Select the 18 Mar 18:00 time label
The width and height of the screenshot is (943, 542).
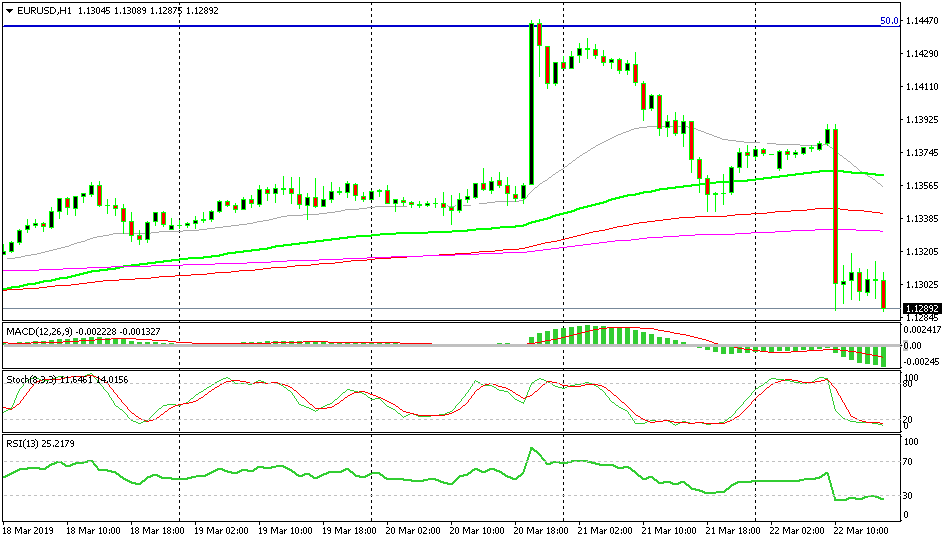pos(157,531)
